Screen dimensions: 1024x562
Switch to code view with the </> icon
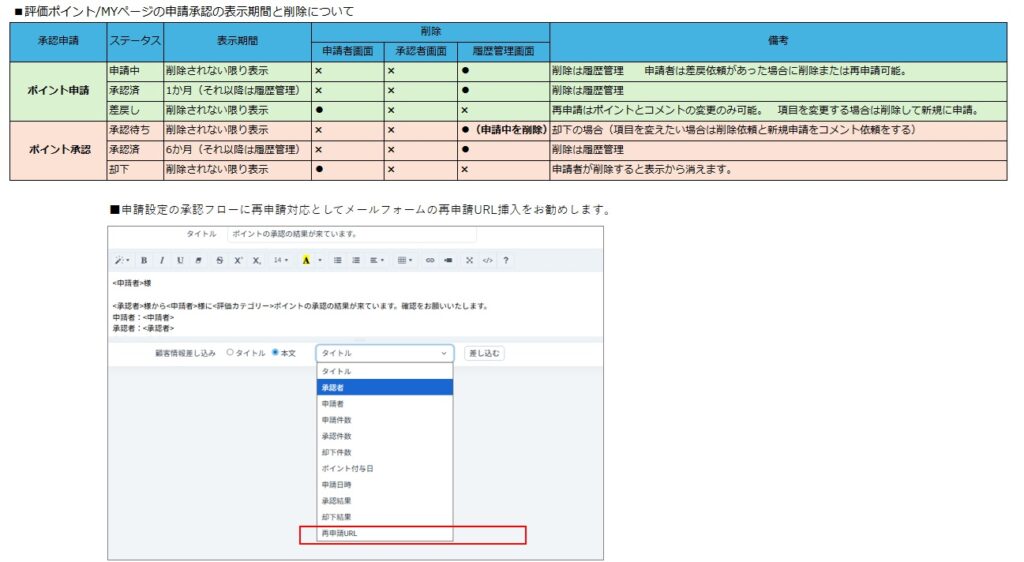[x=487, y=260]
